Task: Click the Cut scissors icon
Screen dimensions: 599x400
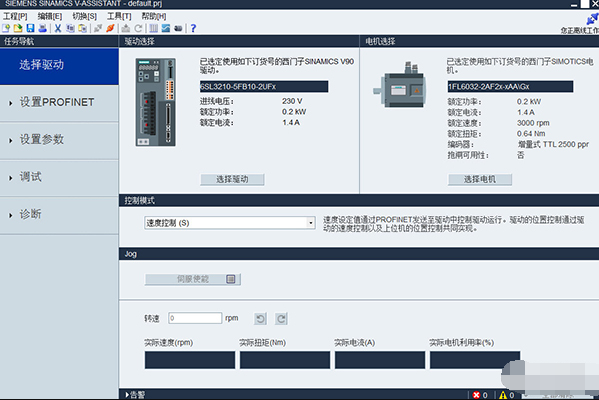Action: point(58,28)
